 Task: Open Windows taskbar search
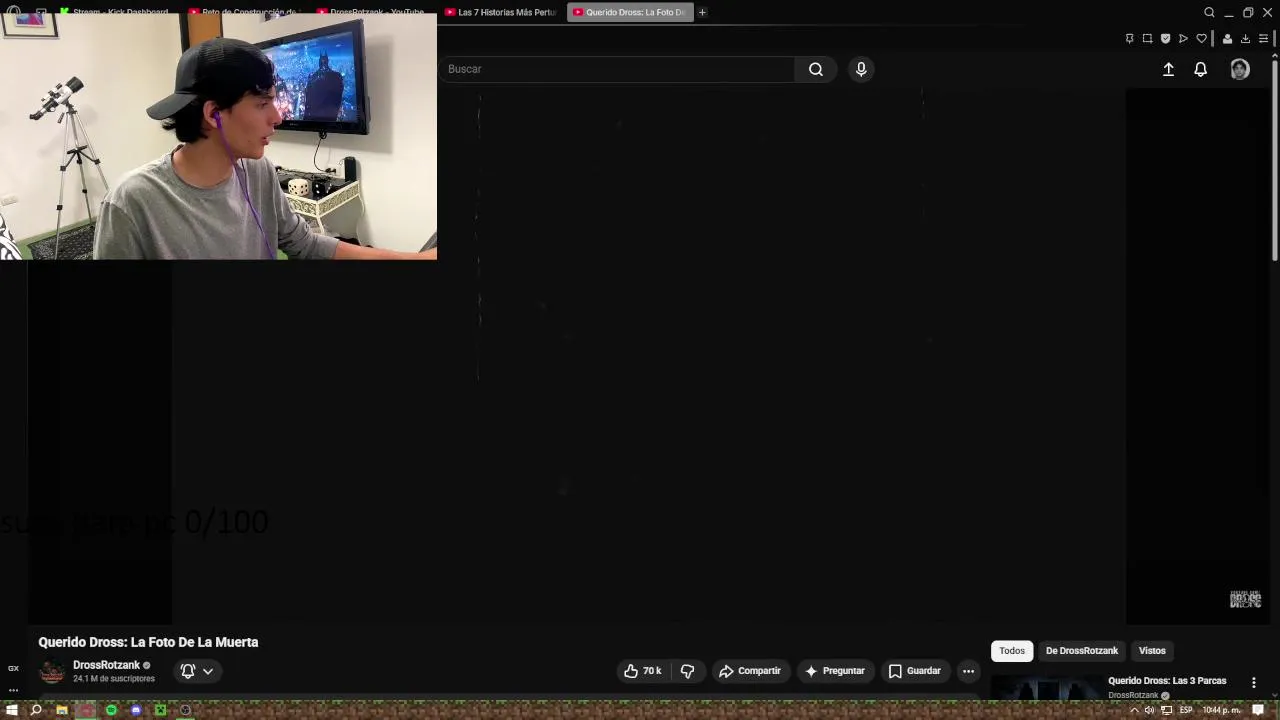[x=36, y=710]
